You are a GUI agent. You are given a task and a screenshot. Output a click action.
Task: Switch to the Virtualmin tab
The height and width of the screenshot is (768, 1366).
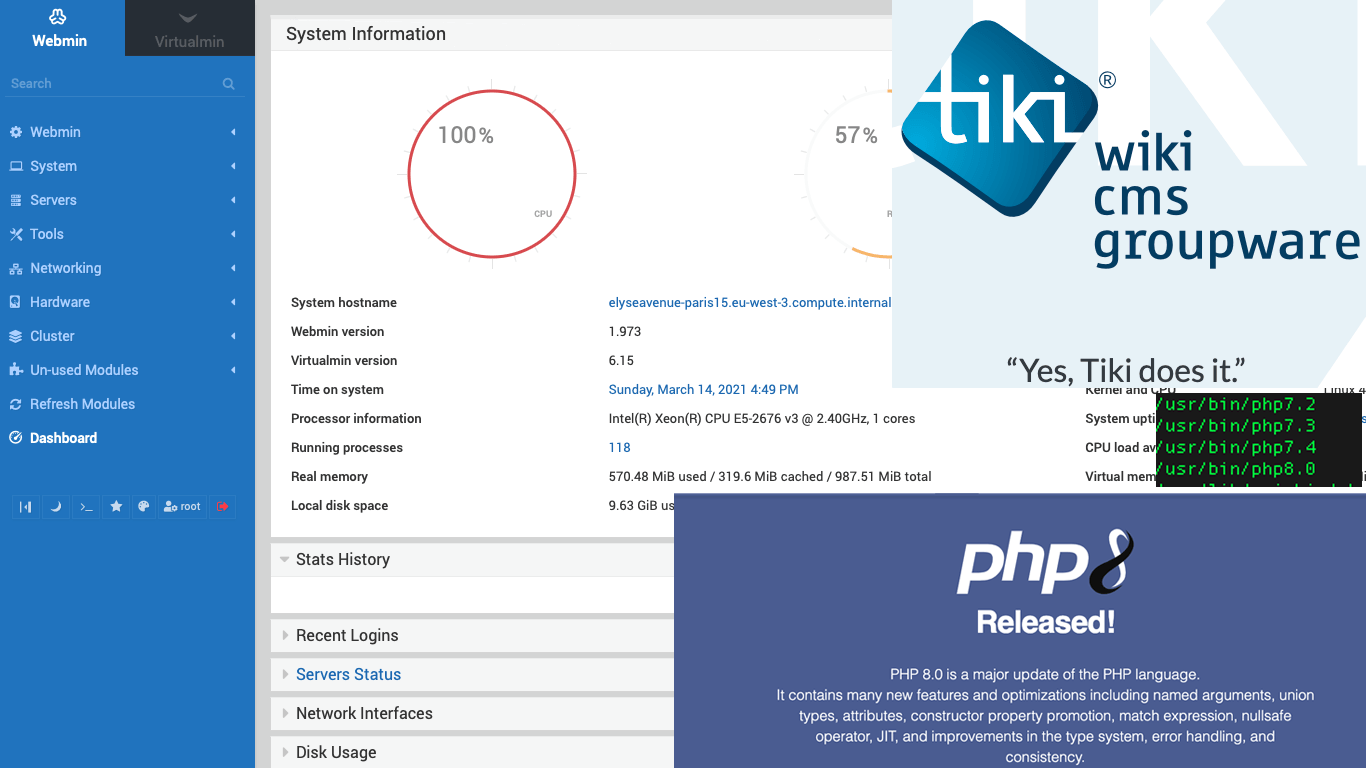(189, 28)
